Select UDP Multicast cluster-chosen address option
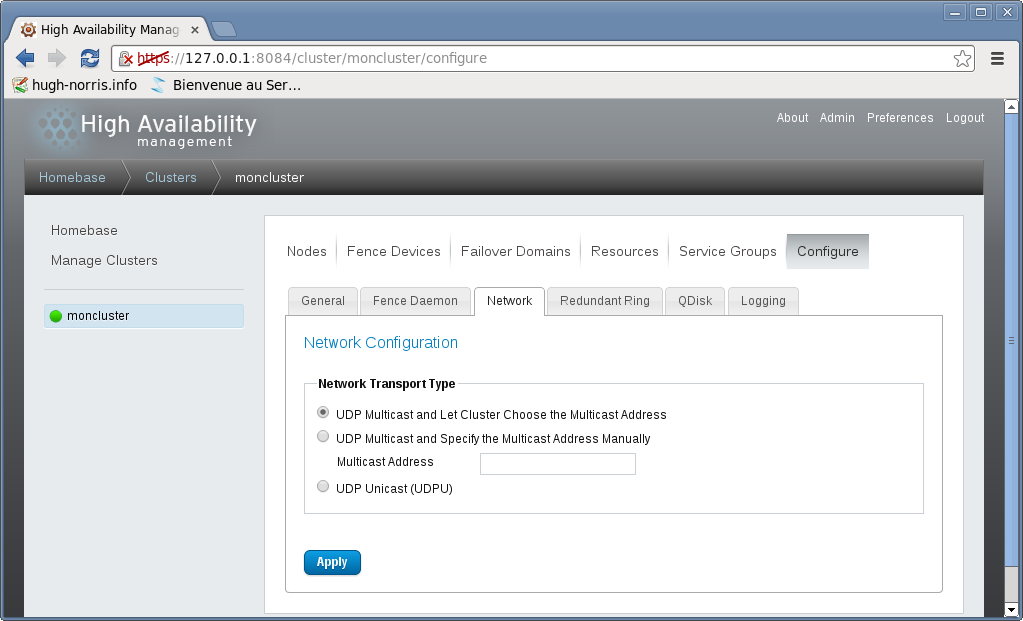 [x=323, y=412]
